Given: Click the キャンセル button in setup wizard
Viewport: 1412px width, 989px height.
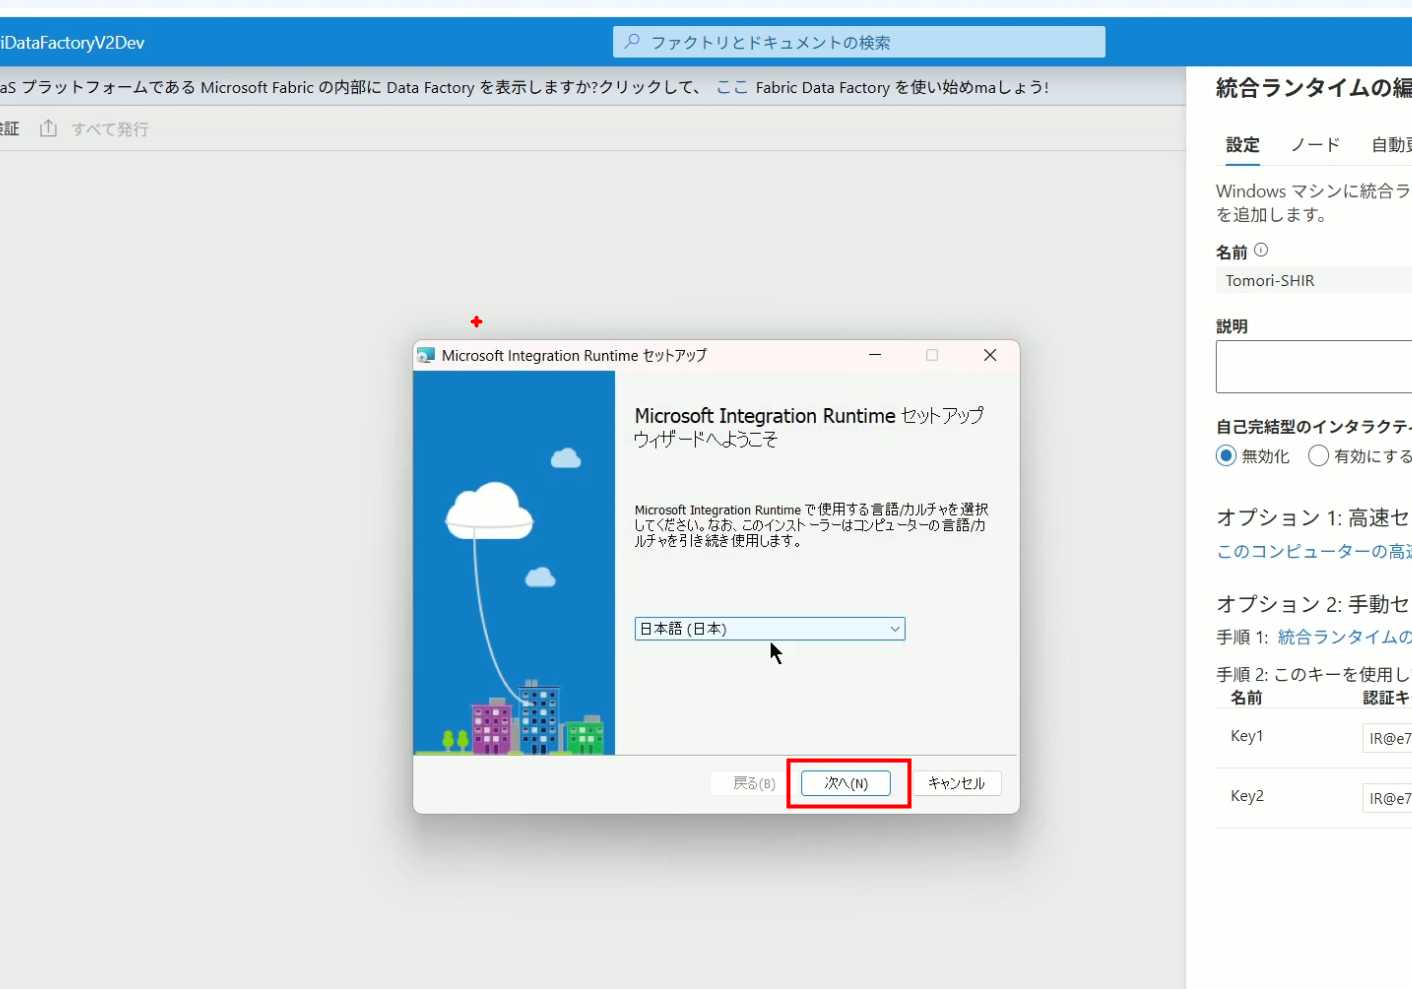Looking at the screenshot, I should pyautogui.click(x=956, y=783).
